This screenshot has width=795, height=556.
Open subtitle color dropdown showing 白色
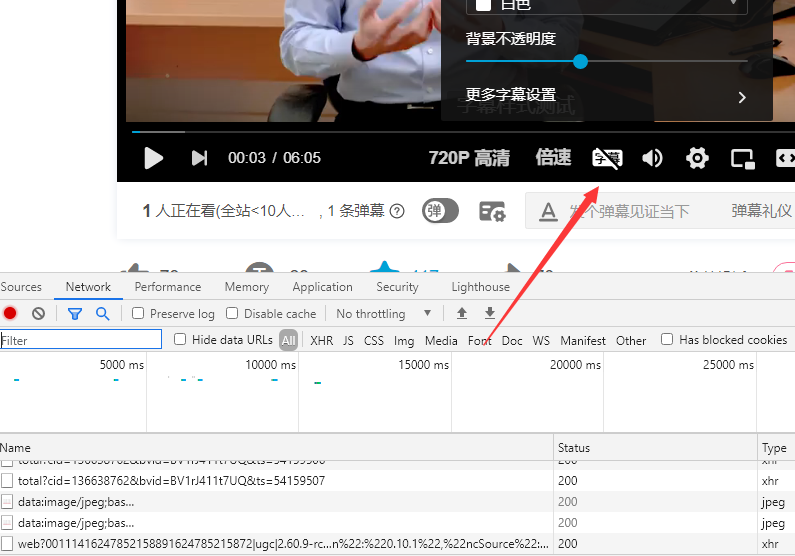(606, 6)
